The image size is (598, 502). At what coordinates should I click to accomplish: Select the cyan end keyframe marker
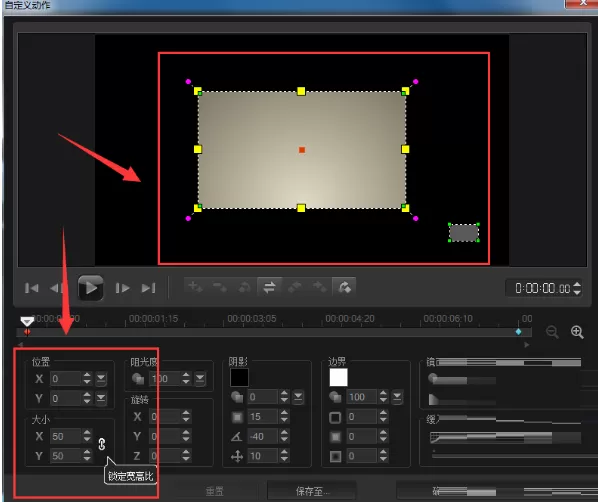click(x=518, y=332)
